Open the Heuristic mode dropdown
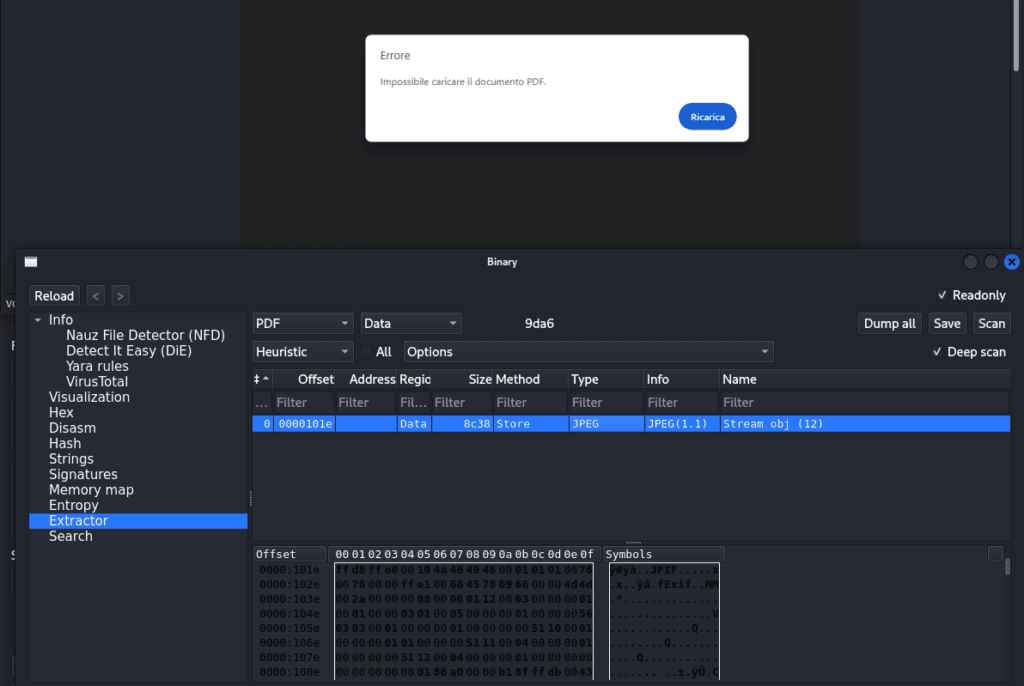Screen dimensions: 1024x686 pos(302,351)
